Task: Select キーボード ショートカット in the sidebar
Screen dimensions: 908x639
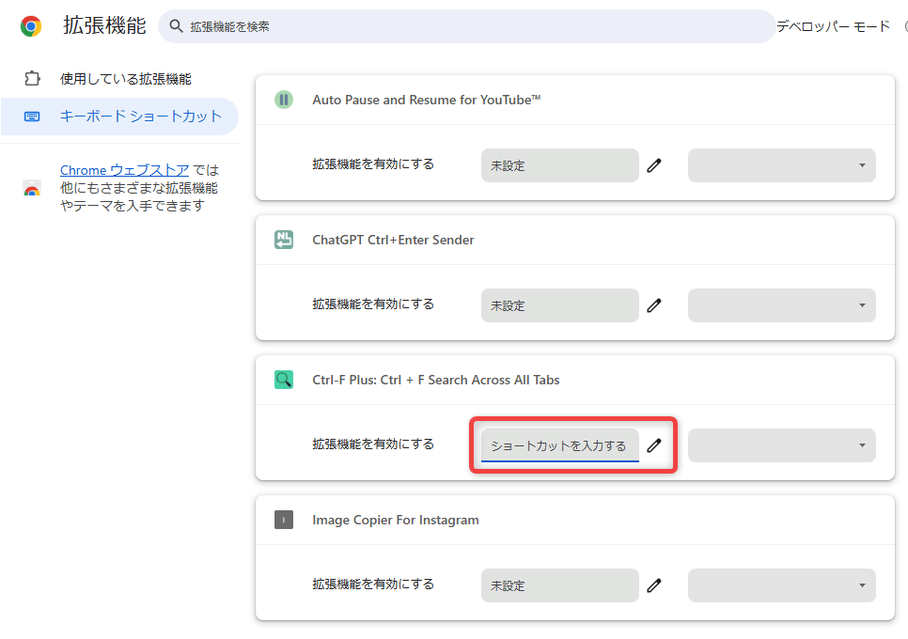Action: 120,116
